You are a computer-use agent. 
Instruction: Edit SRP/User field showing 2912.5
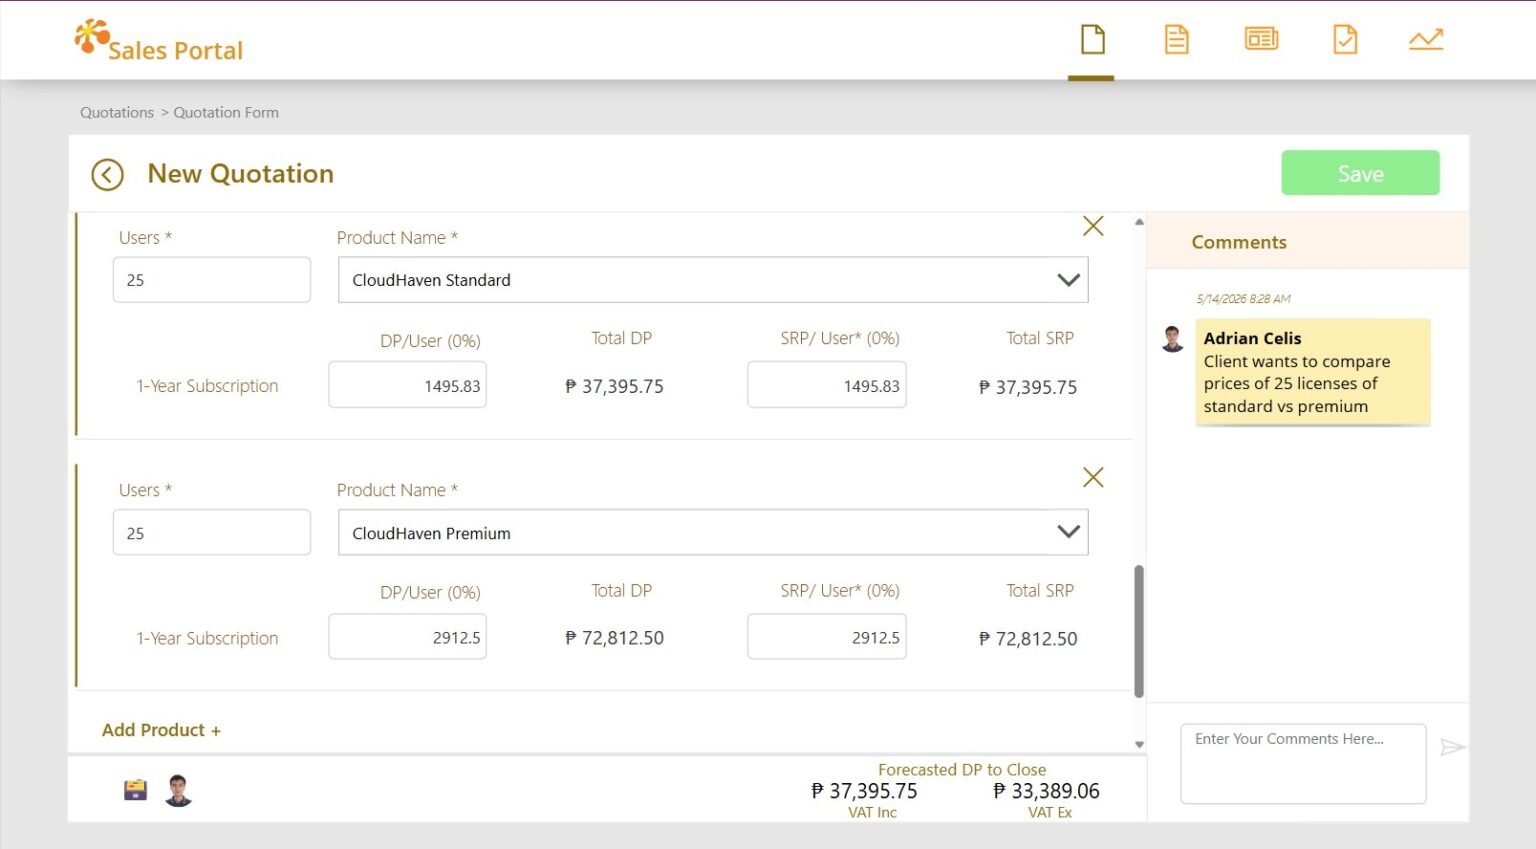click(826, 637)
